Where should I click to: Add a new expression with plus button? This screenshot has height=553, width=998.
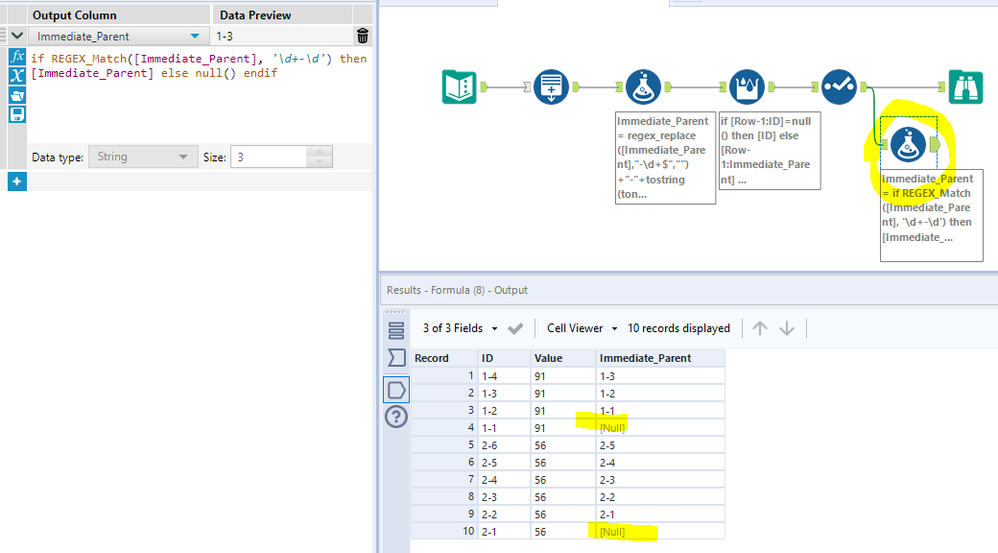16,181
